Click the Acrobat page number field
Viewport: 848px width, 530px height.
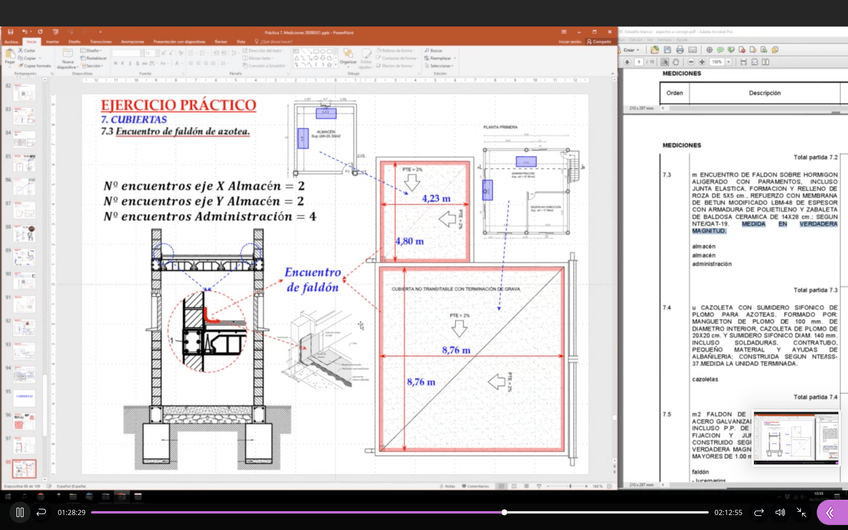(x=639, y=62)
